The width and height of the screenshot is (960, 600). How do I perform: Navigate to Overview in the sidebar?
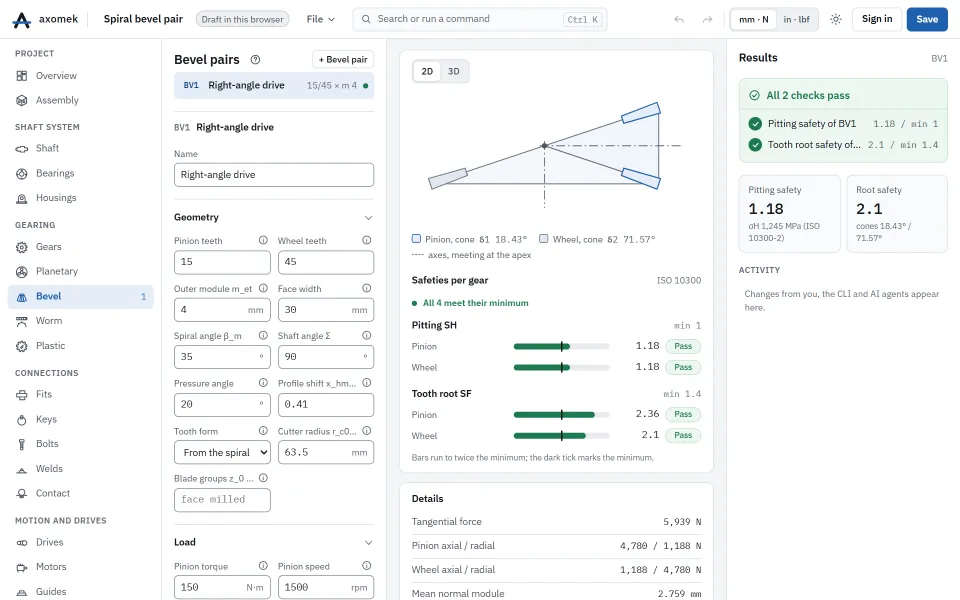pyautogui.click(x=81, y=76)
